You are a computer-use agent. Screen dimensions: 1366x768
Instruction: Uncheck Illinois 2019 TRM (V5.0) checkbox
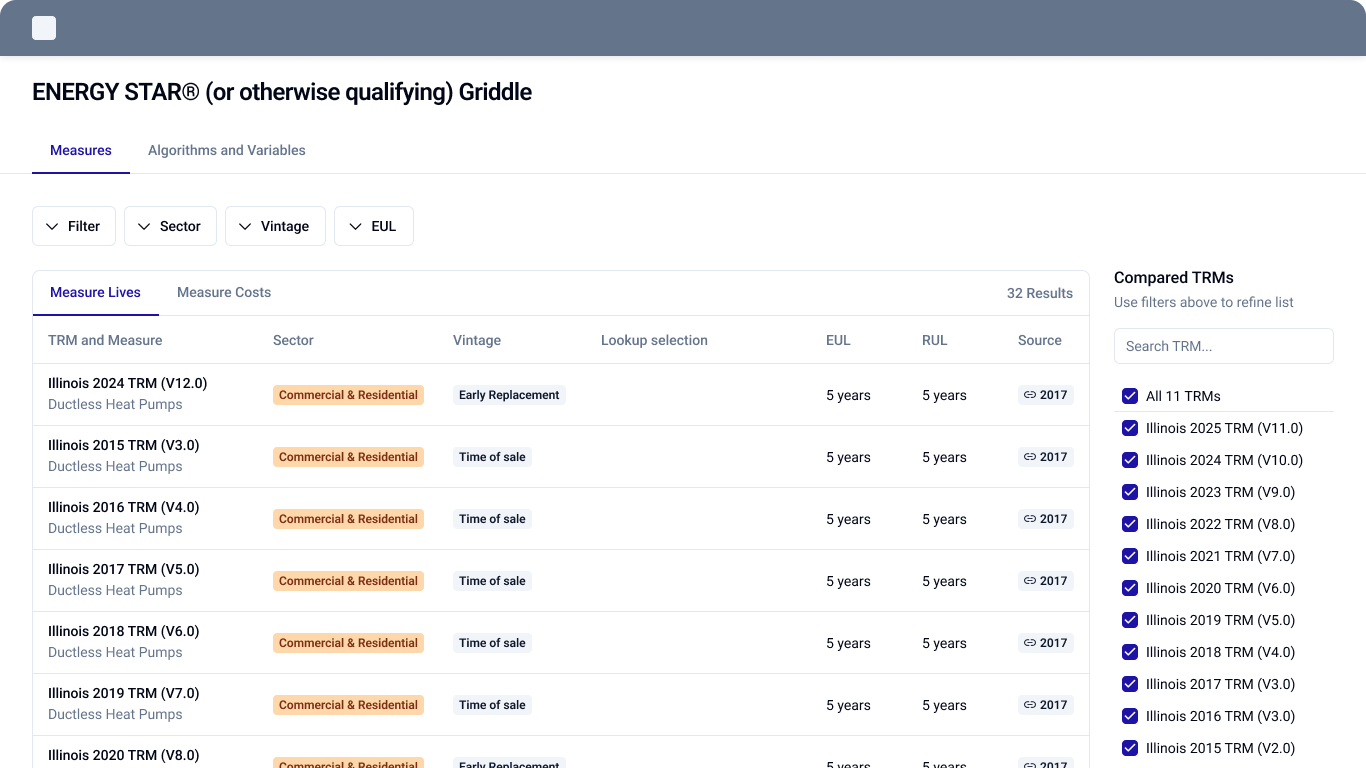(x=1130, y=620)
